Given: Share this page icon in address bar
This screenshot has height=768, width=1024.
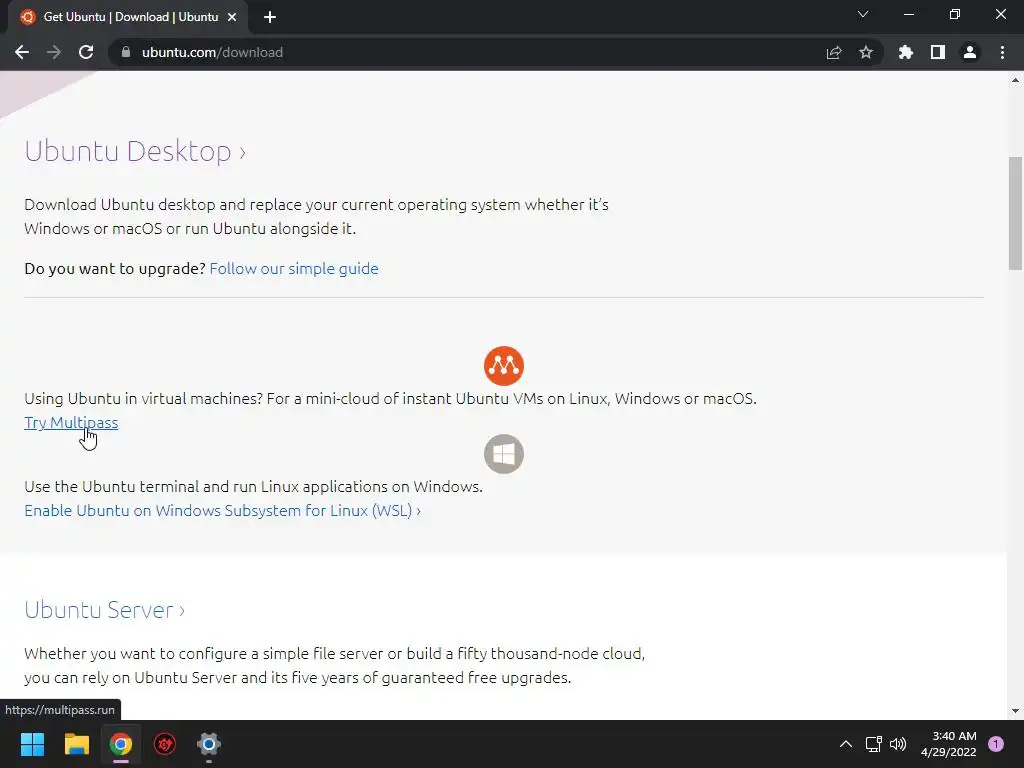Looking at the screenshot, I should point(834,52).
